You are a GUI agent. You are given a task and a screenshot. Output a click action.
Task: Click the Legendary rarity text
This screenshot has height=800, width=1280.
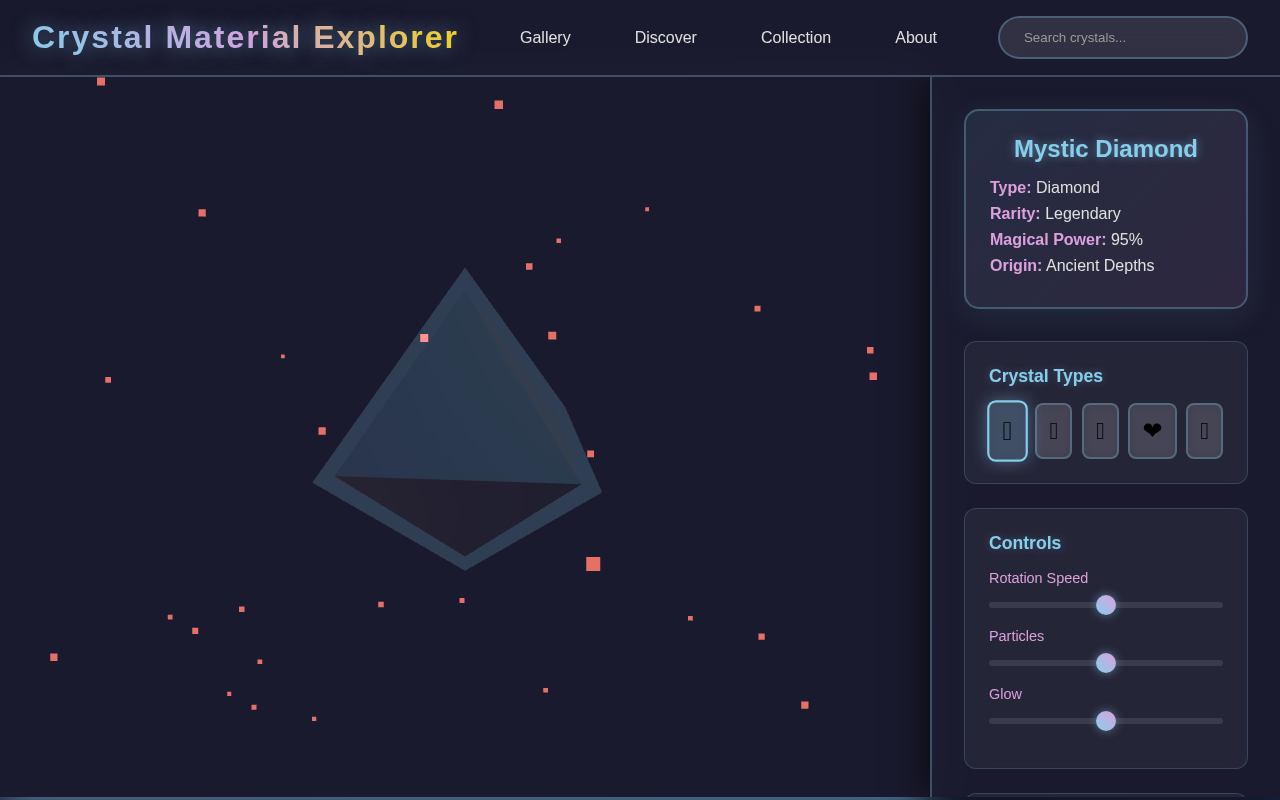1083,213
